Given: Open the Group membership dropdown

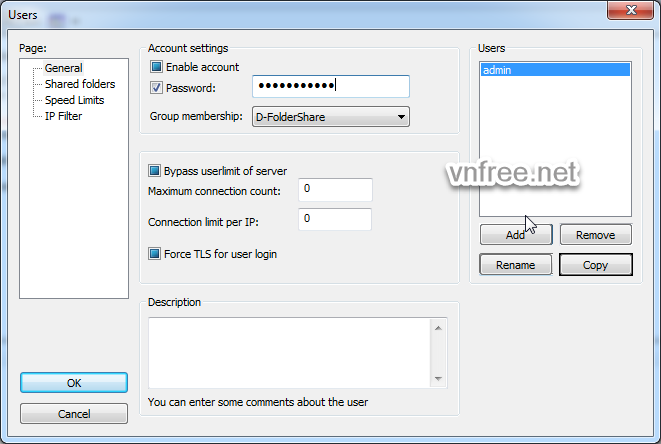Looking at the screenshot, I should [x=330, y=117].
